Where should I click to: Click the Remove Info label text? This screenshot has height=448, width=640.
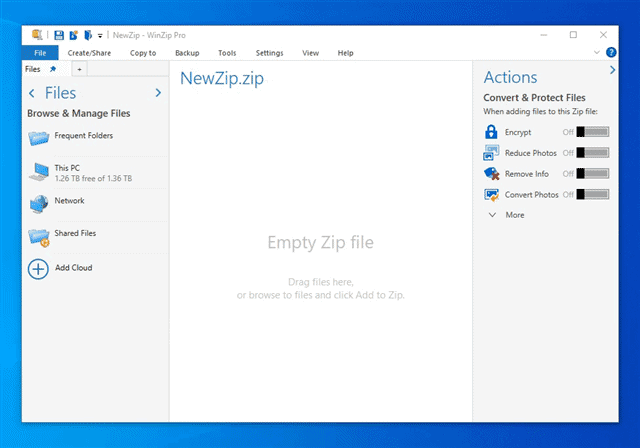coord(527,174)
